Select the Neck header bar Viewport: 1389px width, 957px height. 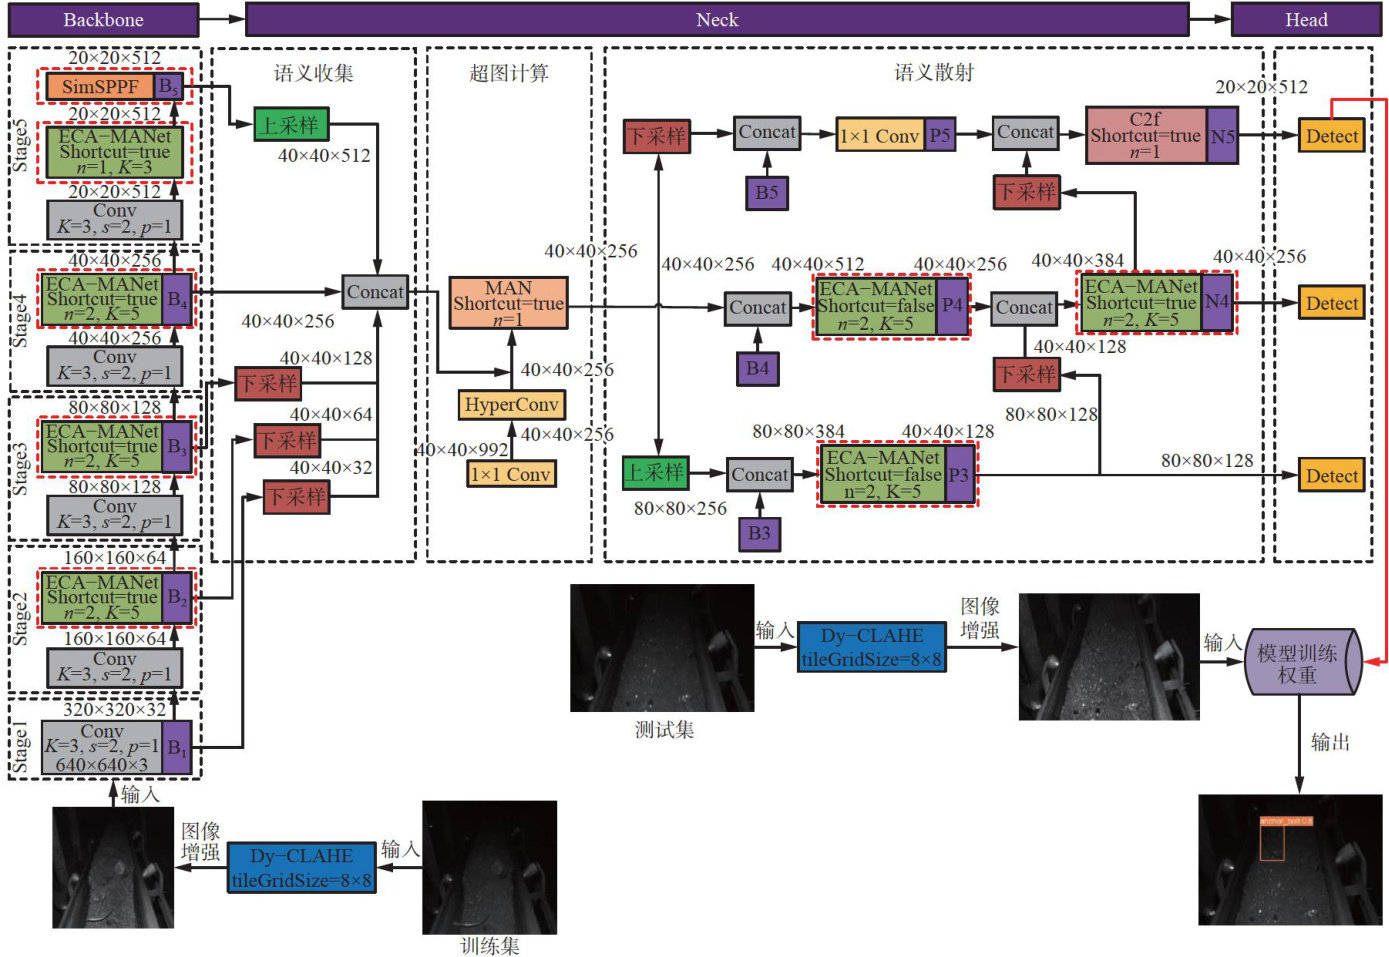click(x=717, y=19)
